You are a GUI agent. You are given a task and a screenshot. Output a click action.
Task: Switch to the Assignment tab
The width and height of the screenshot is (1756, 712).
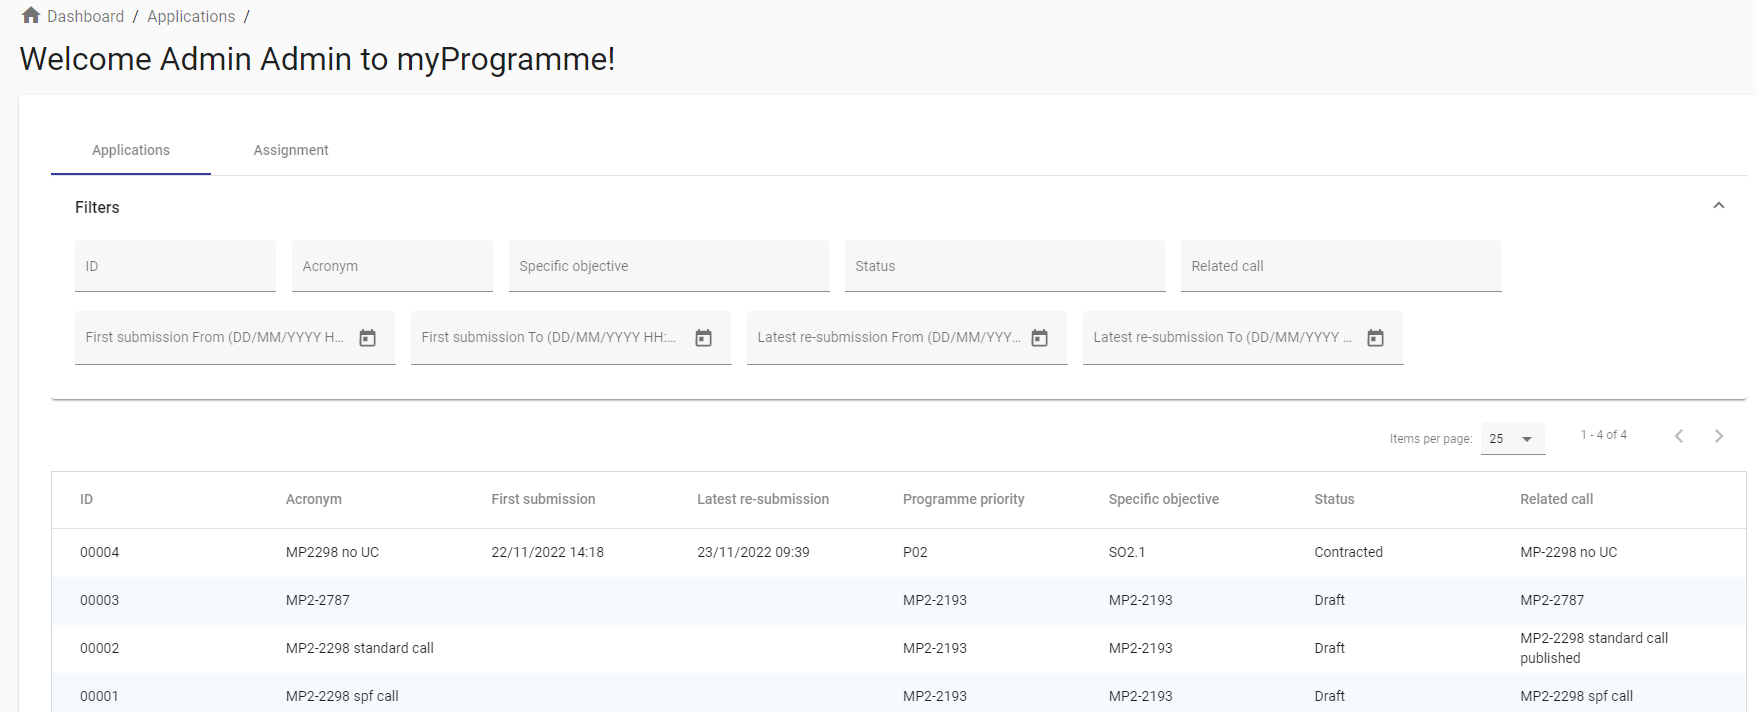(291, 150)
